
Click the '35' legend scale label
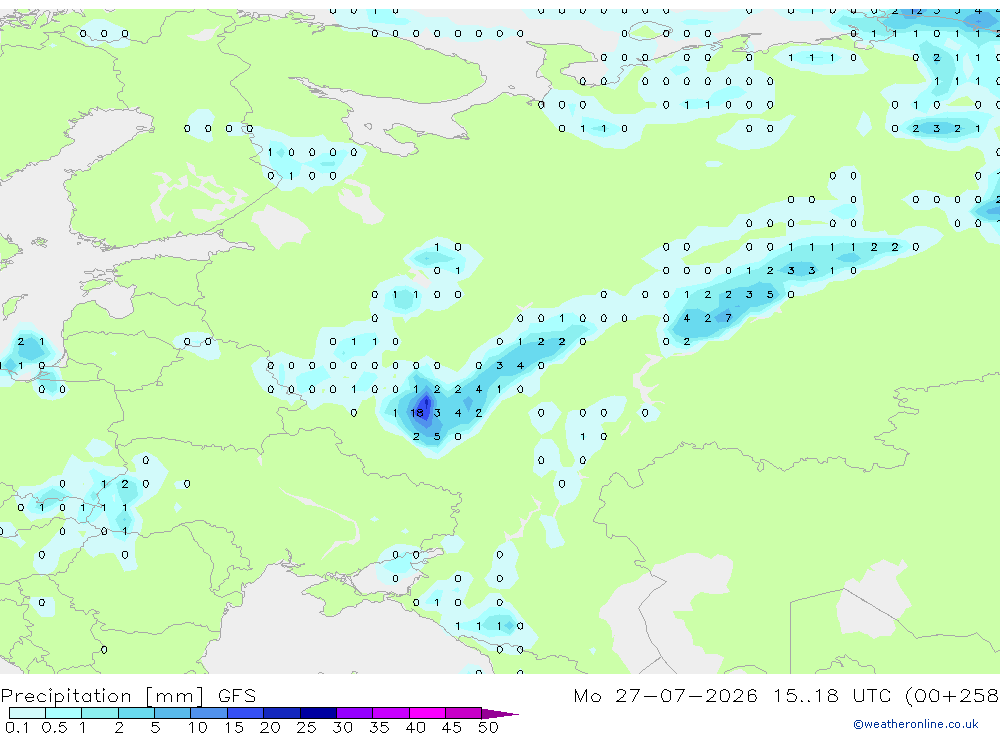pyautogui.click(x=379, y=727)
